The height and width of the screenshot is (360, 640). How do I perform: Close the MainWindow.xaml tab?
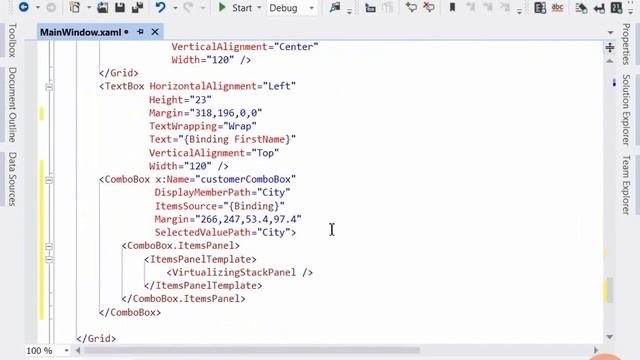155,32
